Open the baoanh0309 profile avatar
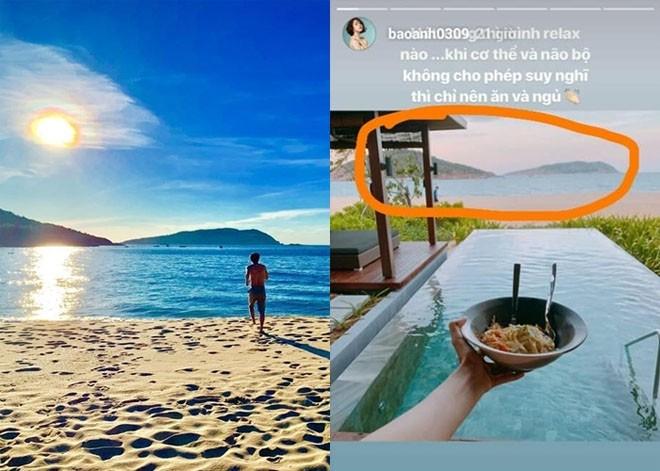 pos(359,34)
